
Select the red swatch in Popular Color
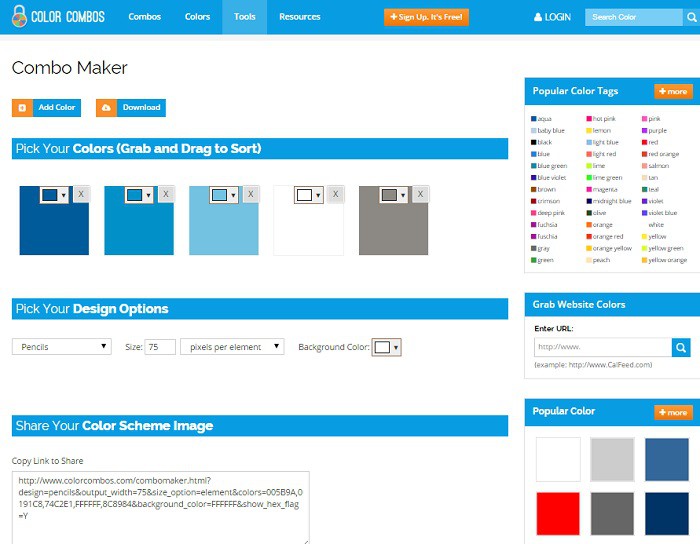(x=557, y=513)
